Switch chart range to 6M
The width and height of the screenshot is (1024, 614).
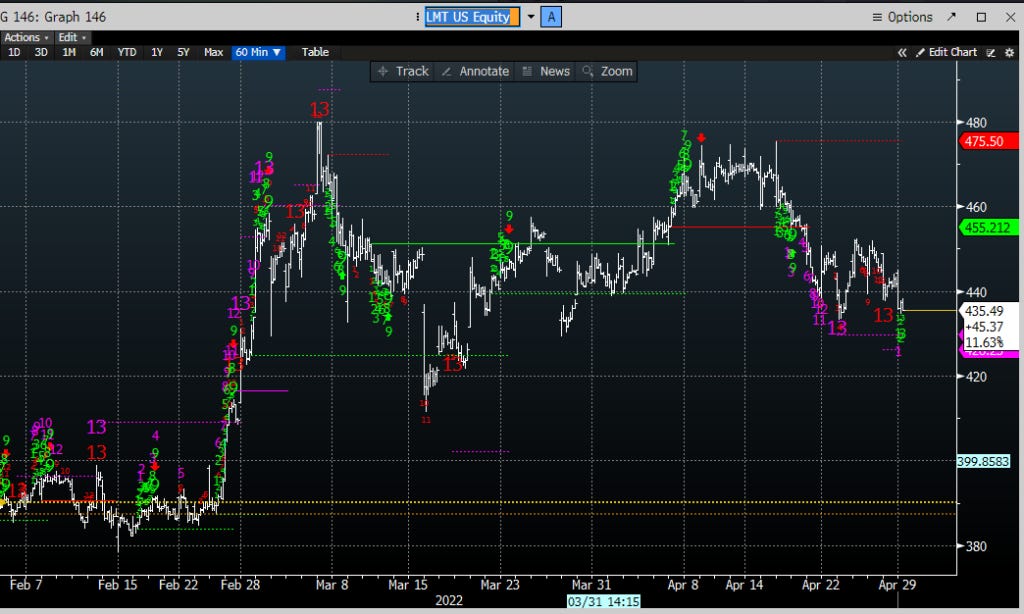coord(96,52)
